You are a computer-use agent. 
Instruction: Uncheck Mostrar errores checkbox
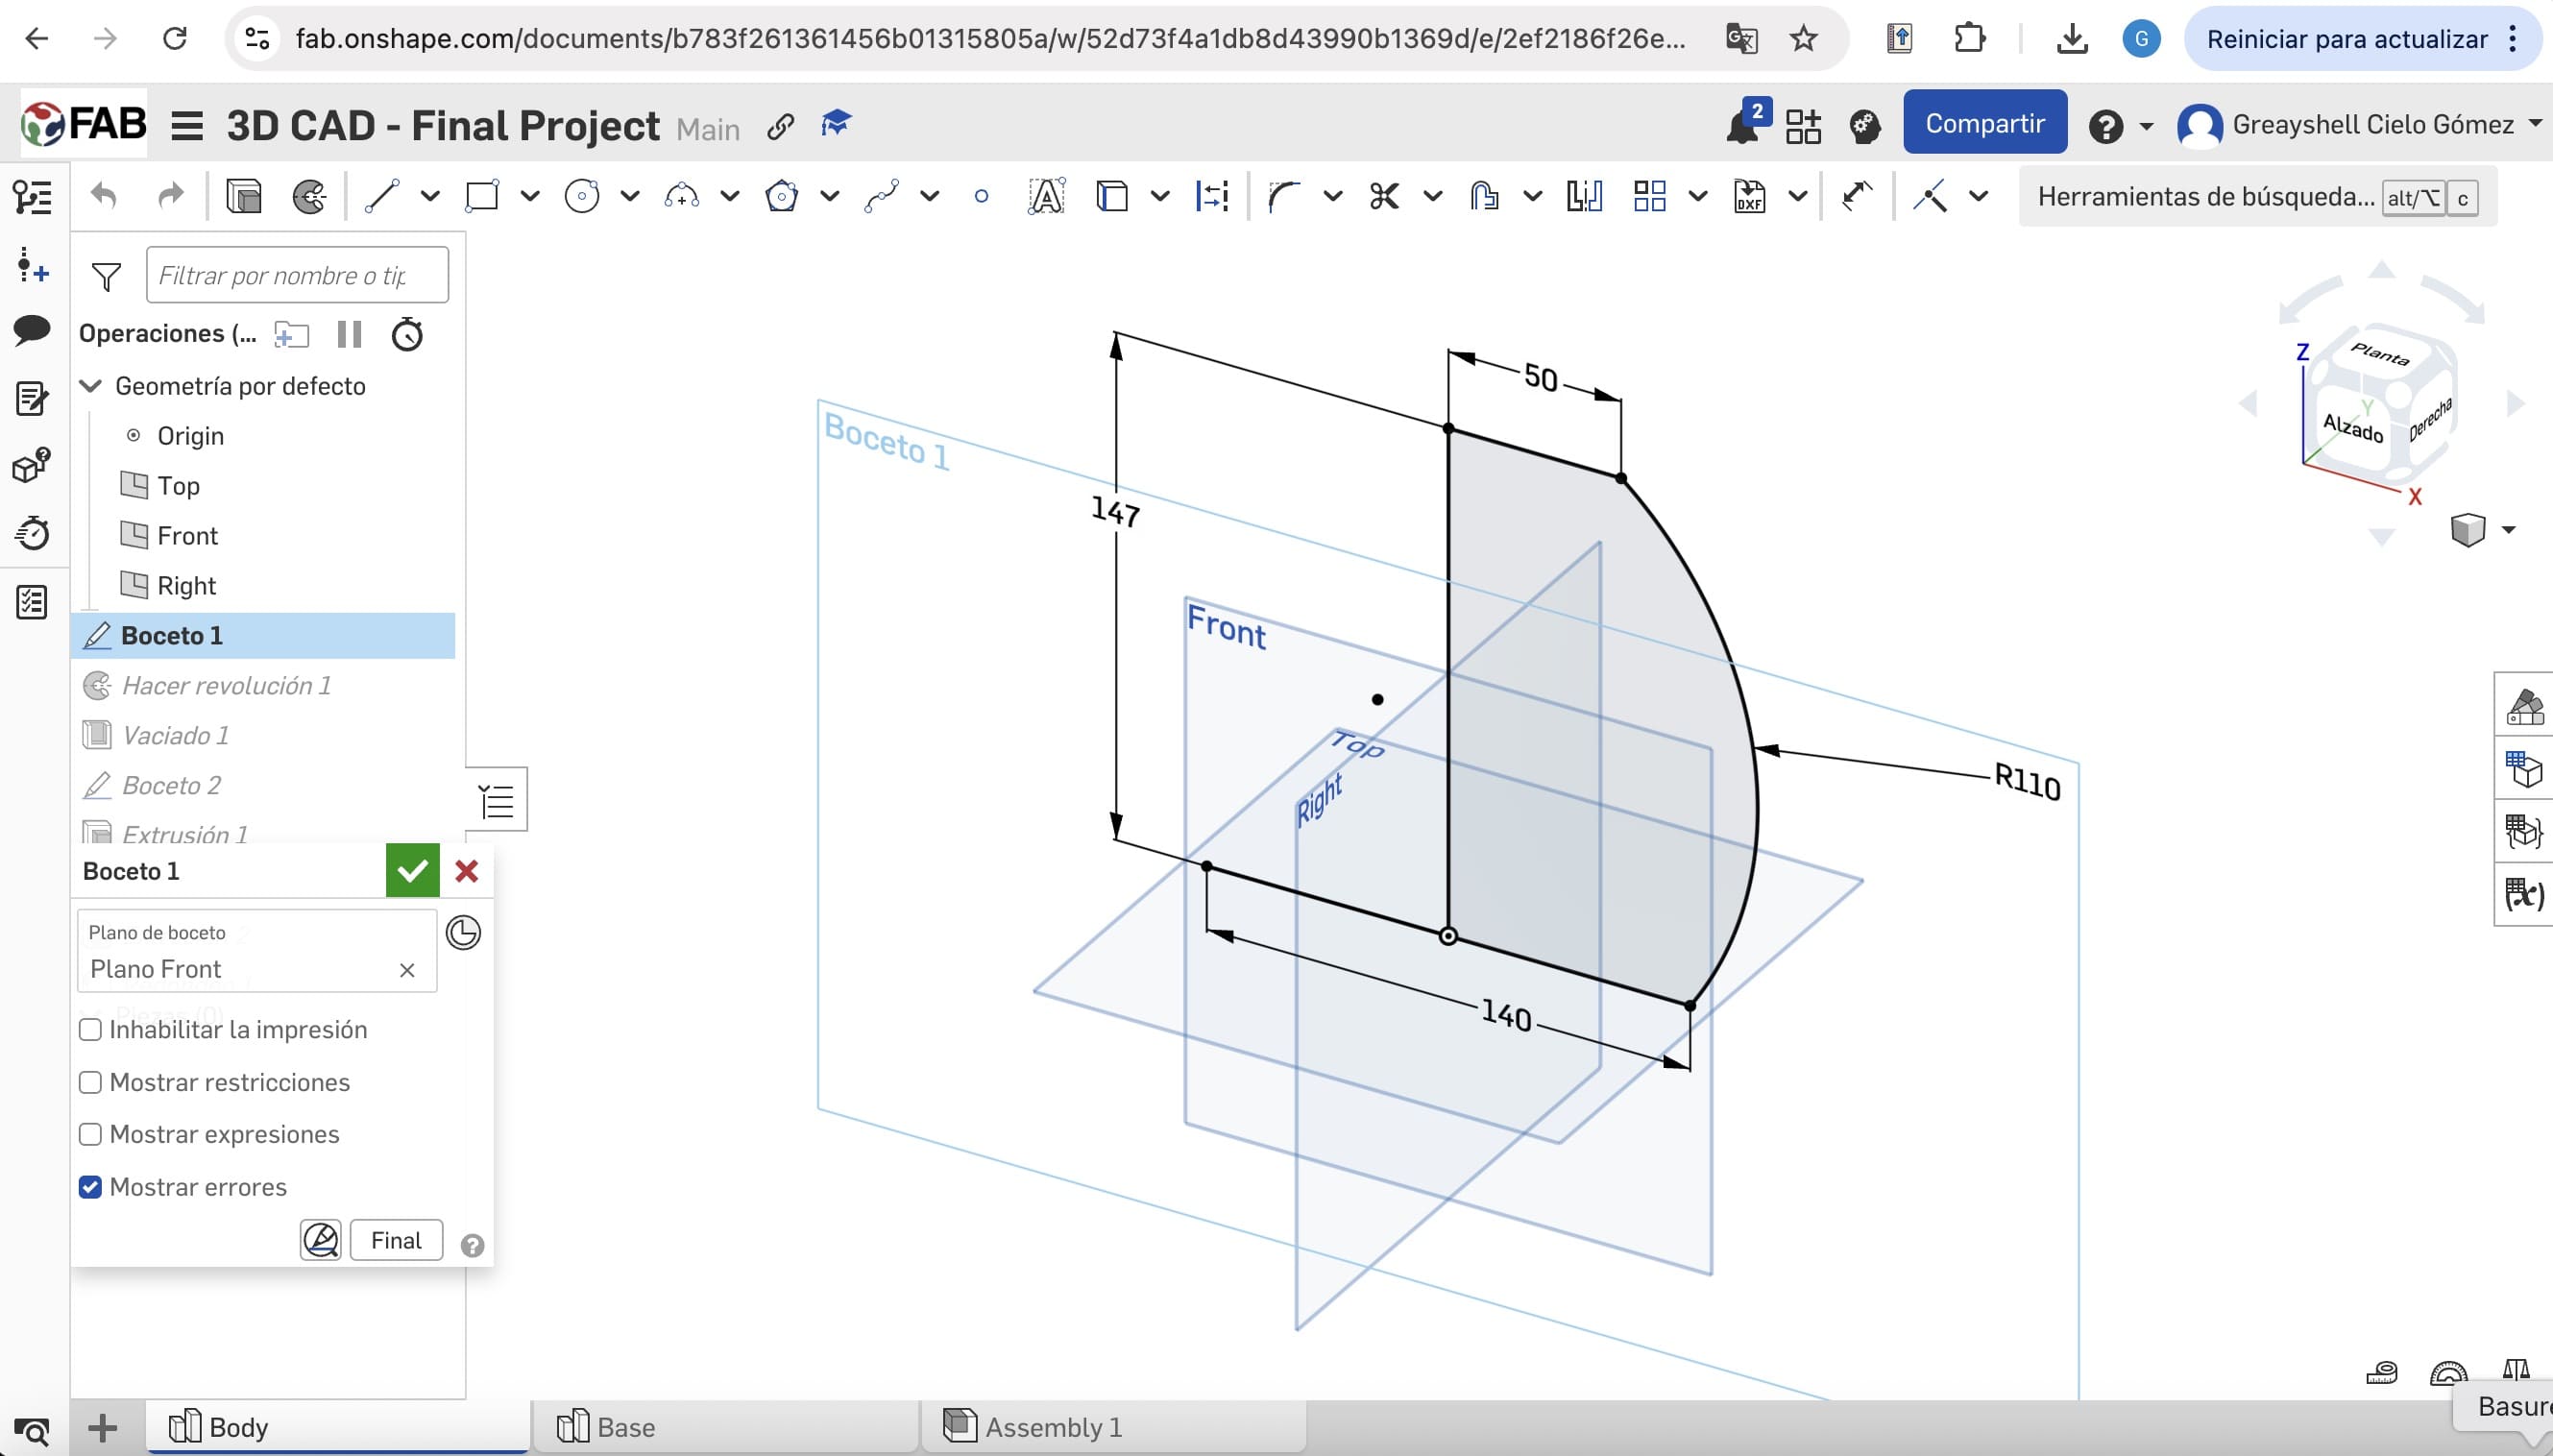pos(91,1187)
